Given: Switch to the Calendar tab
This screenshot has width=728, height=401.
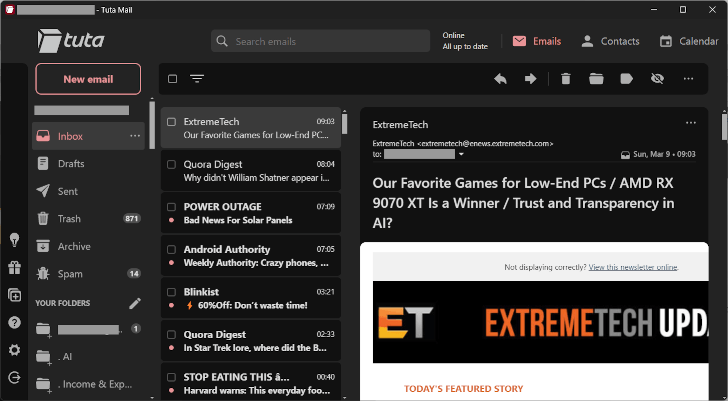Looking at the screenshot, I should (x=689, y=41).
